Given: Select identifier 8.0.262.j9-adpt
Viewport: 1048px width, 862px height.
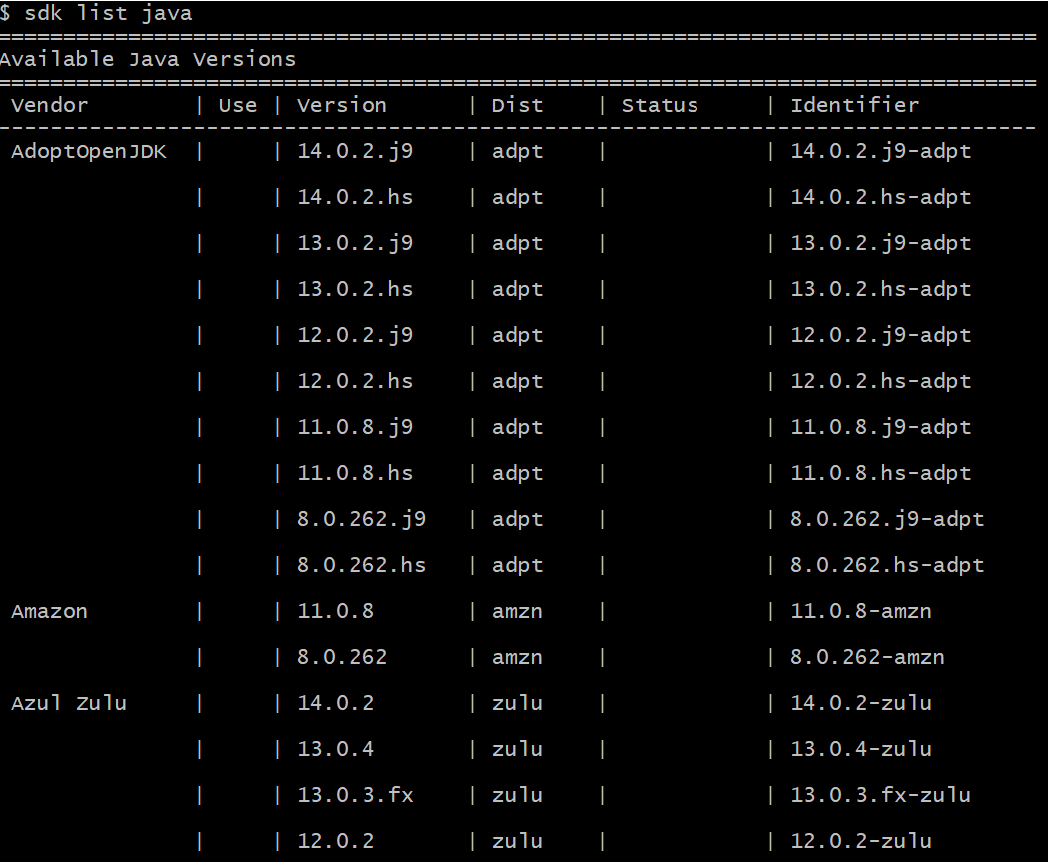Looking at the screenshot, I should (x=888, y=519).
